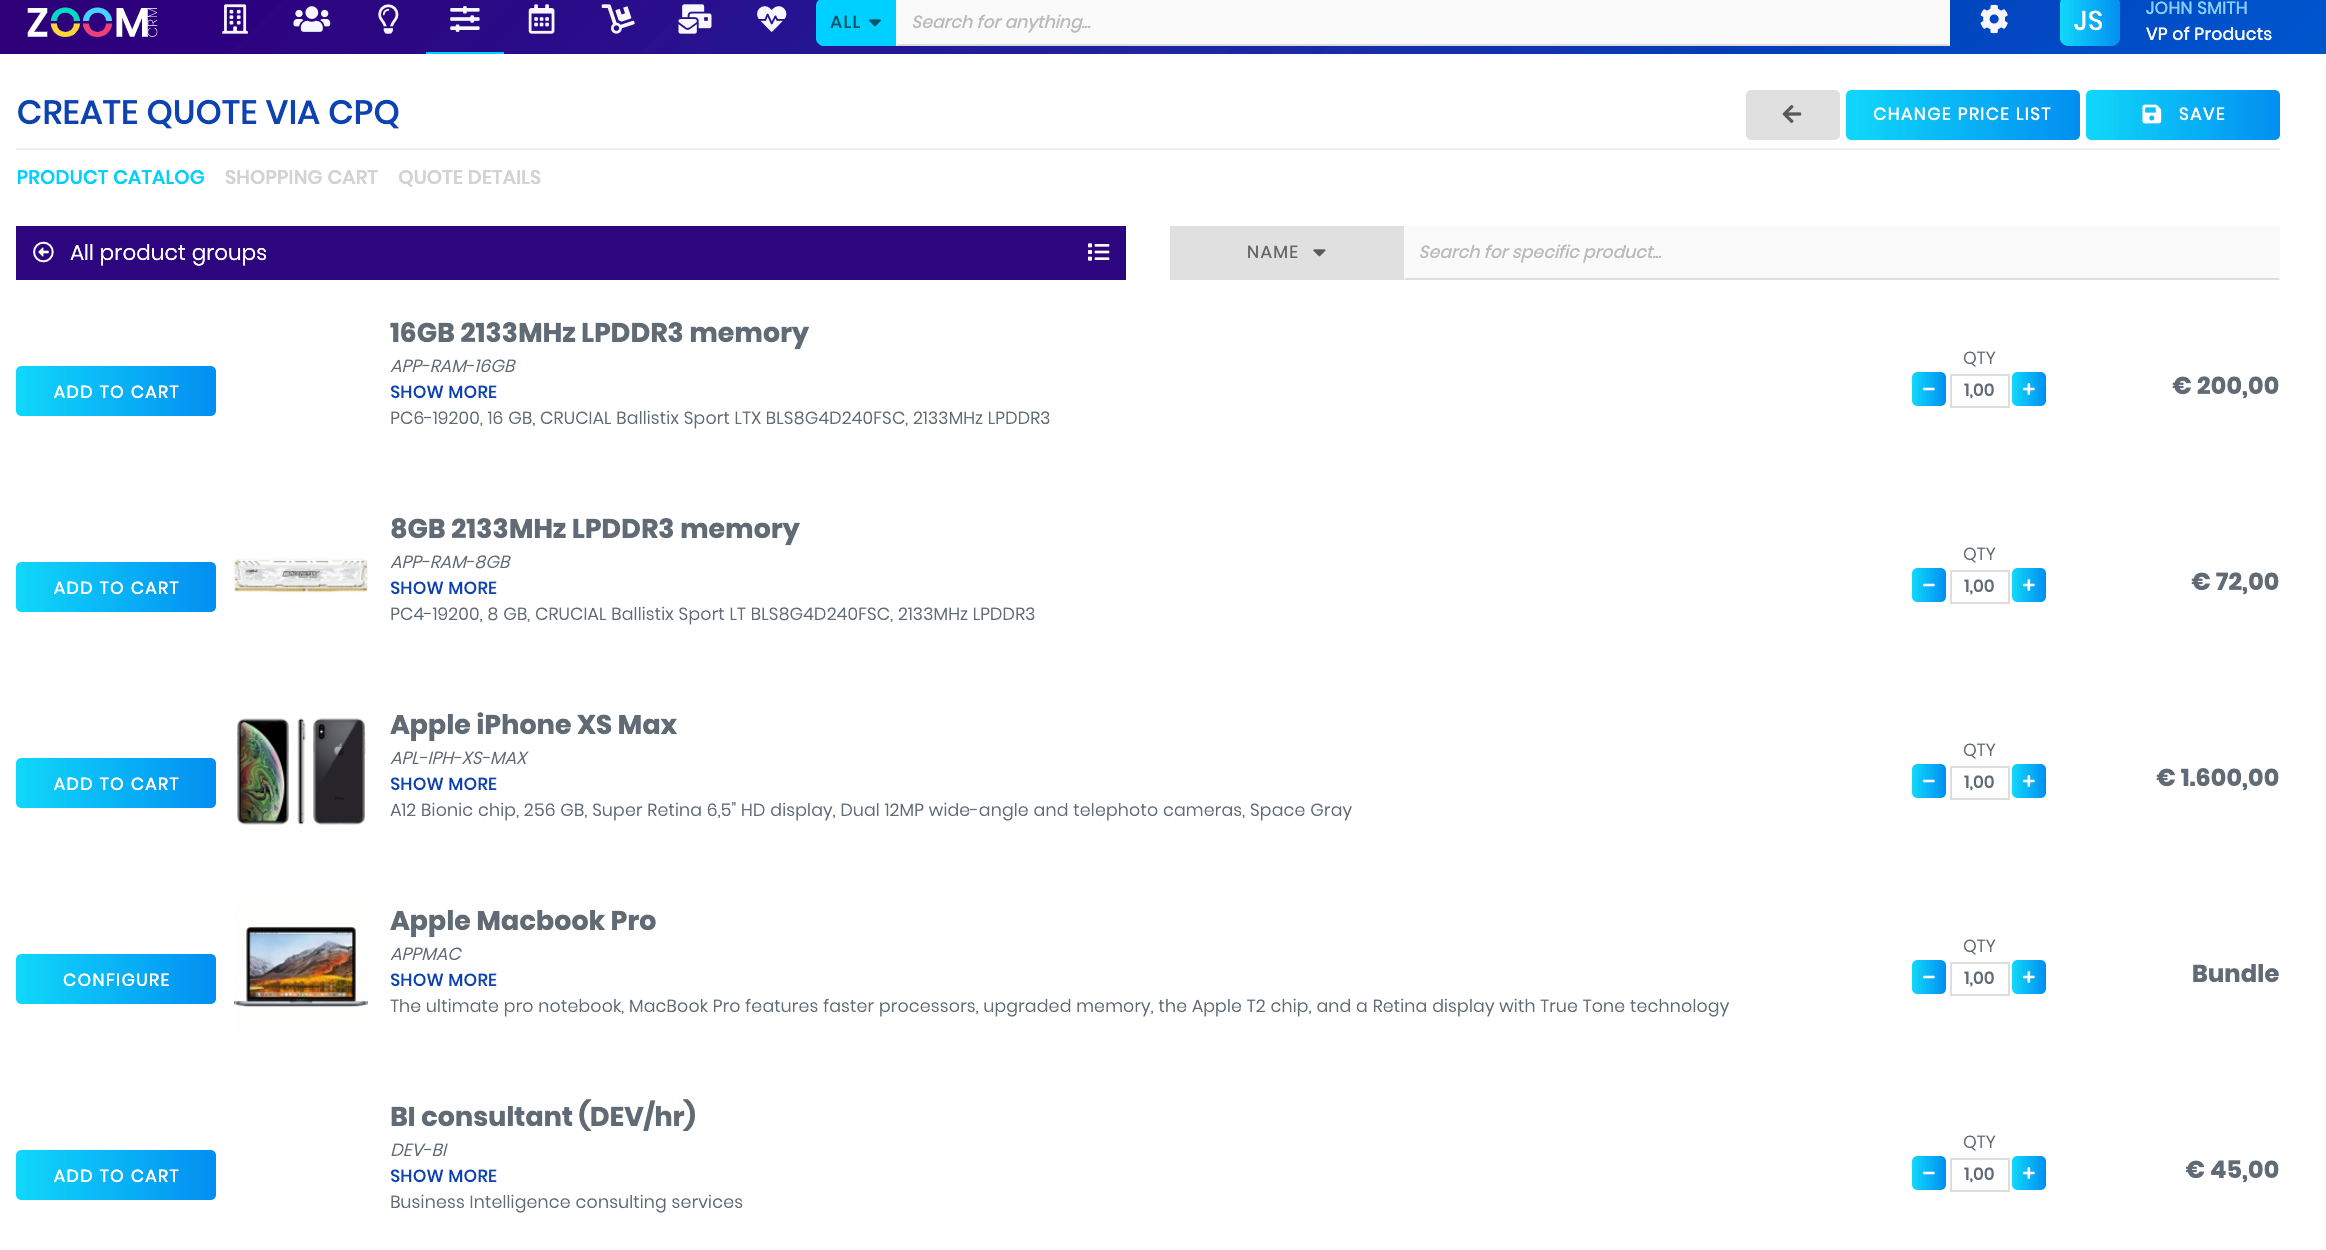Click the hand truck products icon
This screenshot has height=1250, width=2326.
tap(617, 20)
